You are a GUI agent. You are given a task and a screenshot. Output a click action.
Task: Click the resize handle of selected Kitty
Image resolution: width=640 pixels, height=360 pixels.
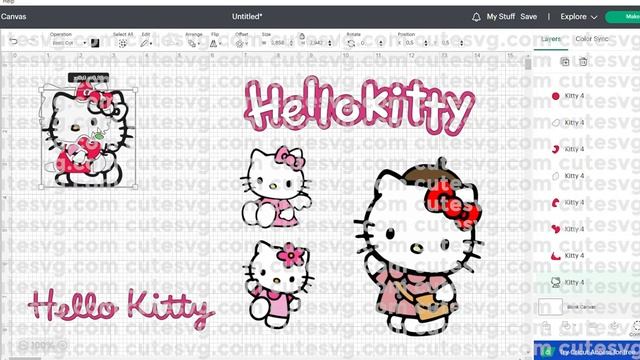tap(135, 187)
